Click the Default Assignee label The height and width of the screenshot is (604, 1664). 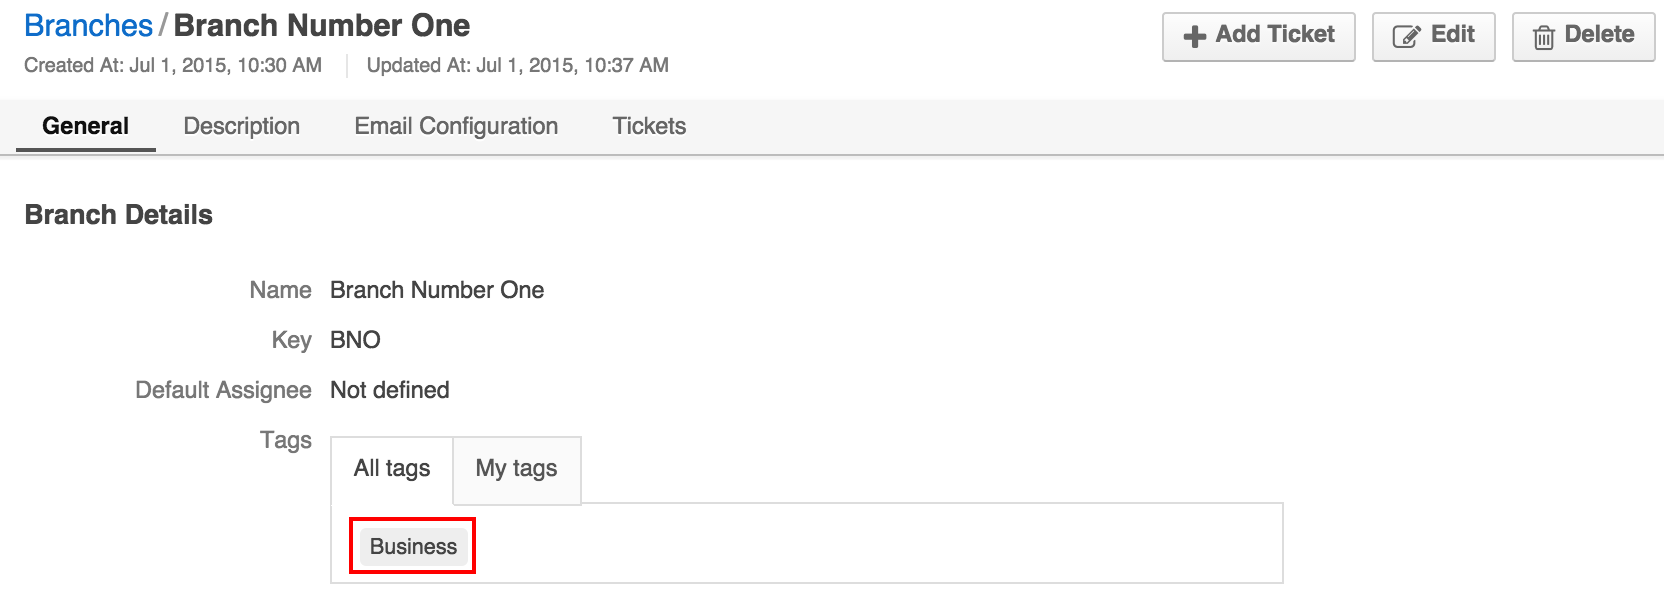pyautogui.click(x=223, y=390)
